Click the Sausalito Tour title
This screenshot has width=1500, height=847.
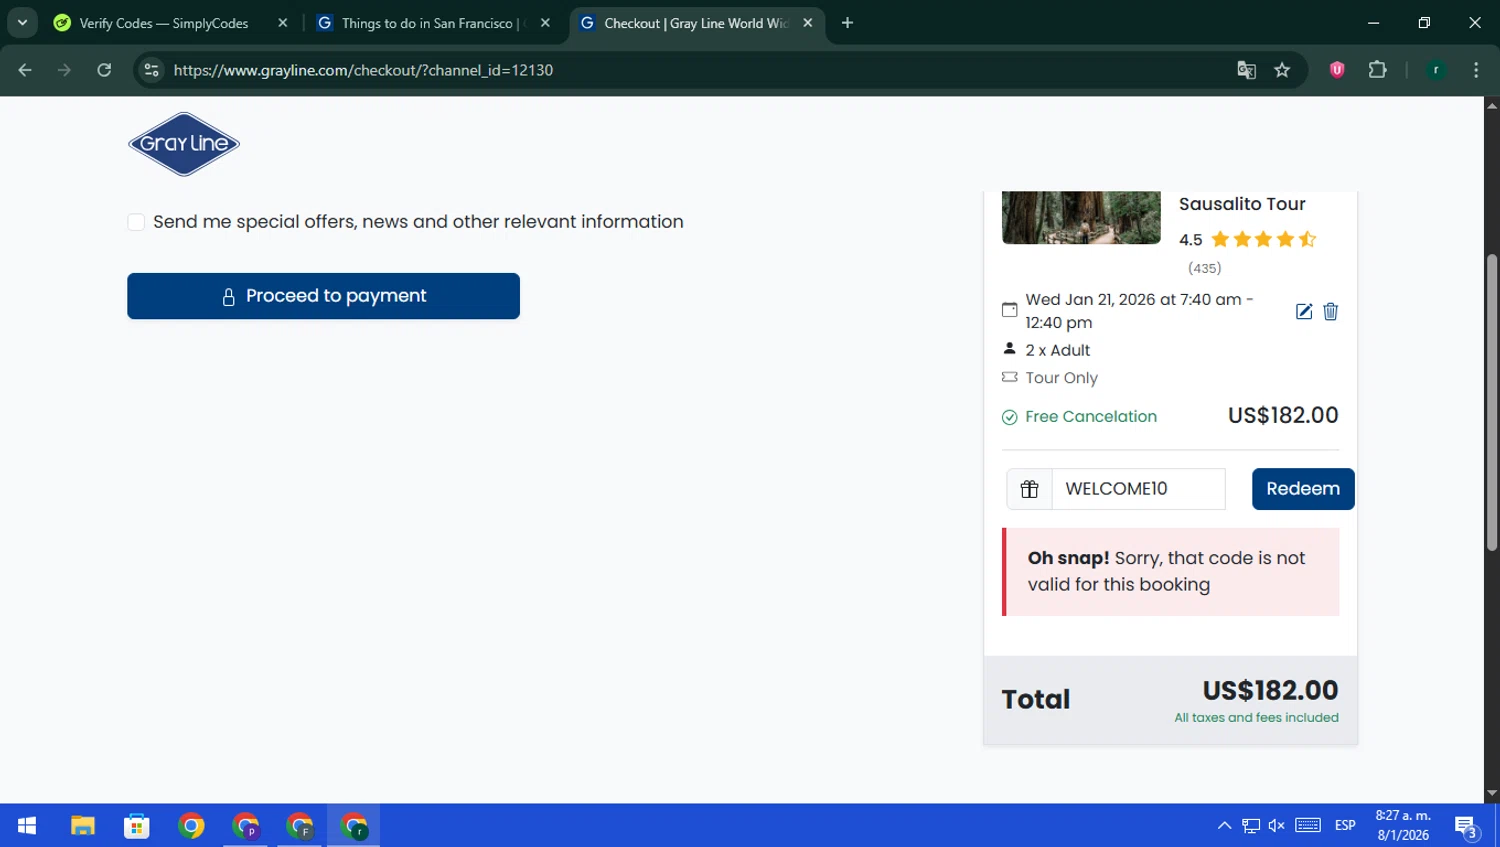pos(1242,204)
